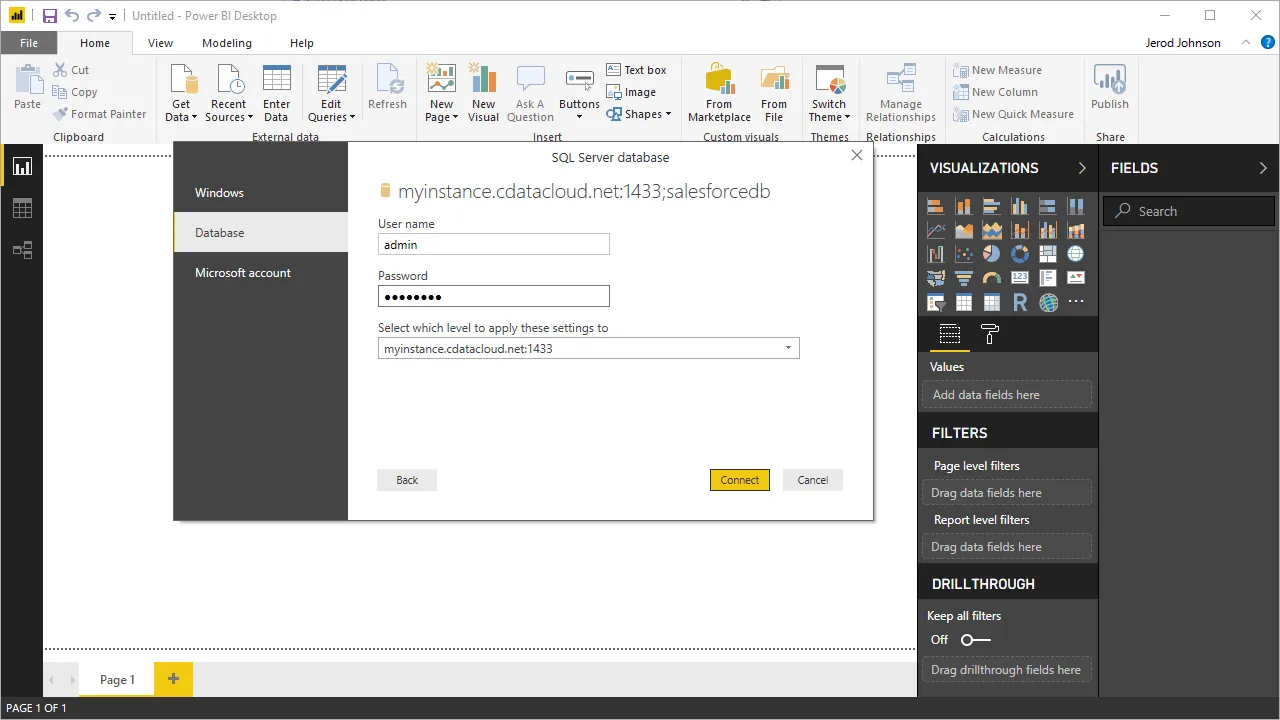Viewport: 1280px width, 720px height.
Task: Open the File menu
Action: 29,43
